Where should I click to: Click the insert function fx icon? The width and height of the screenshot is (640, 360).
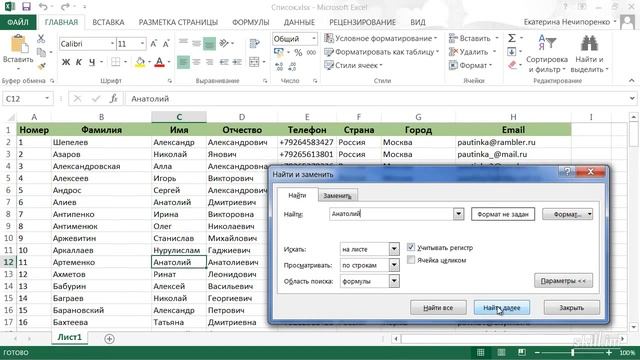point(113,99)
